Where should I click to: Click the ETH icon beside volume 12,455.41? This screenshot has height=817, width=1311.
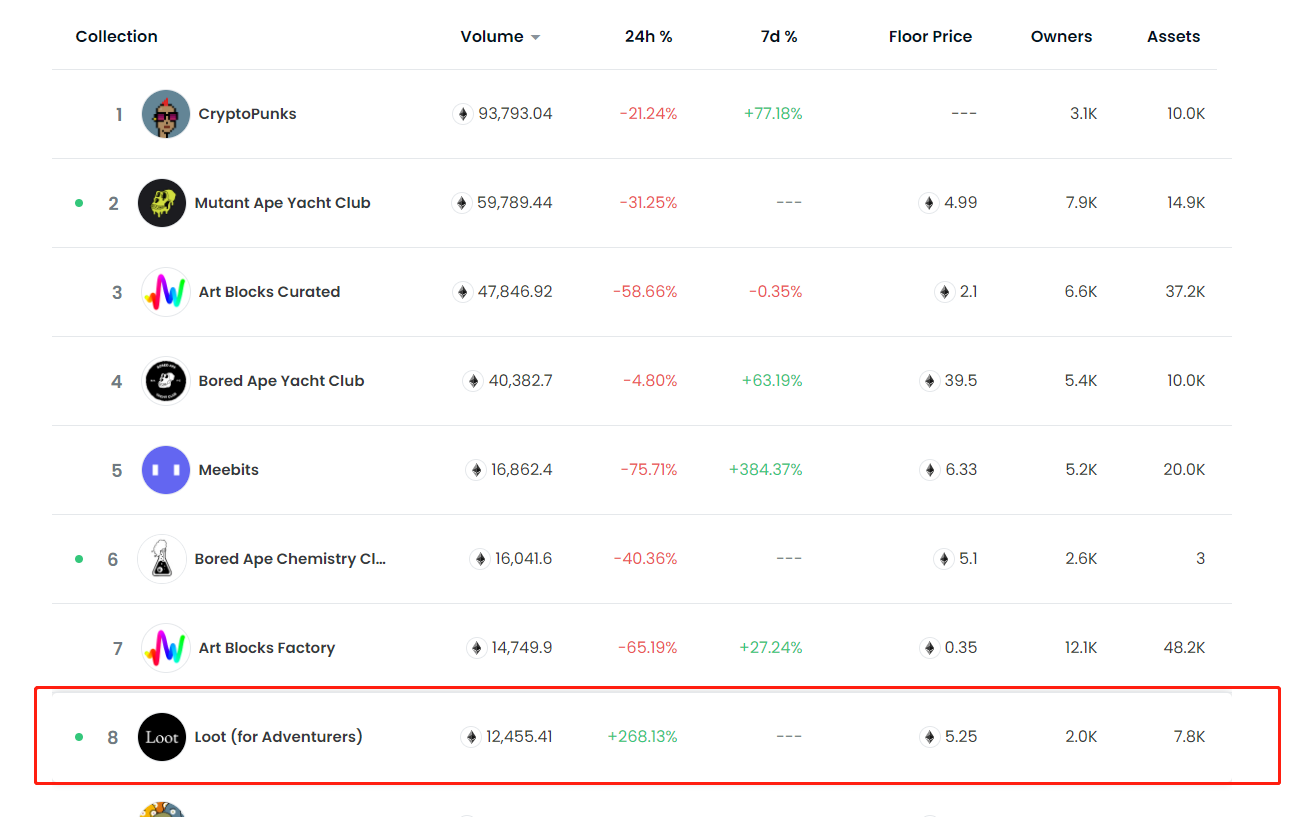(x=470, y=737)
